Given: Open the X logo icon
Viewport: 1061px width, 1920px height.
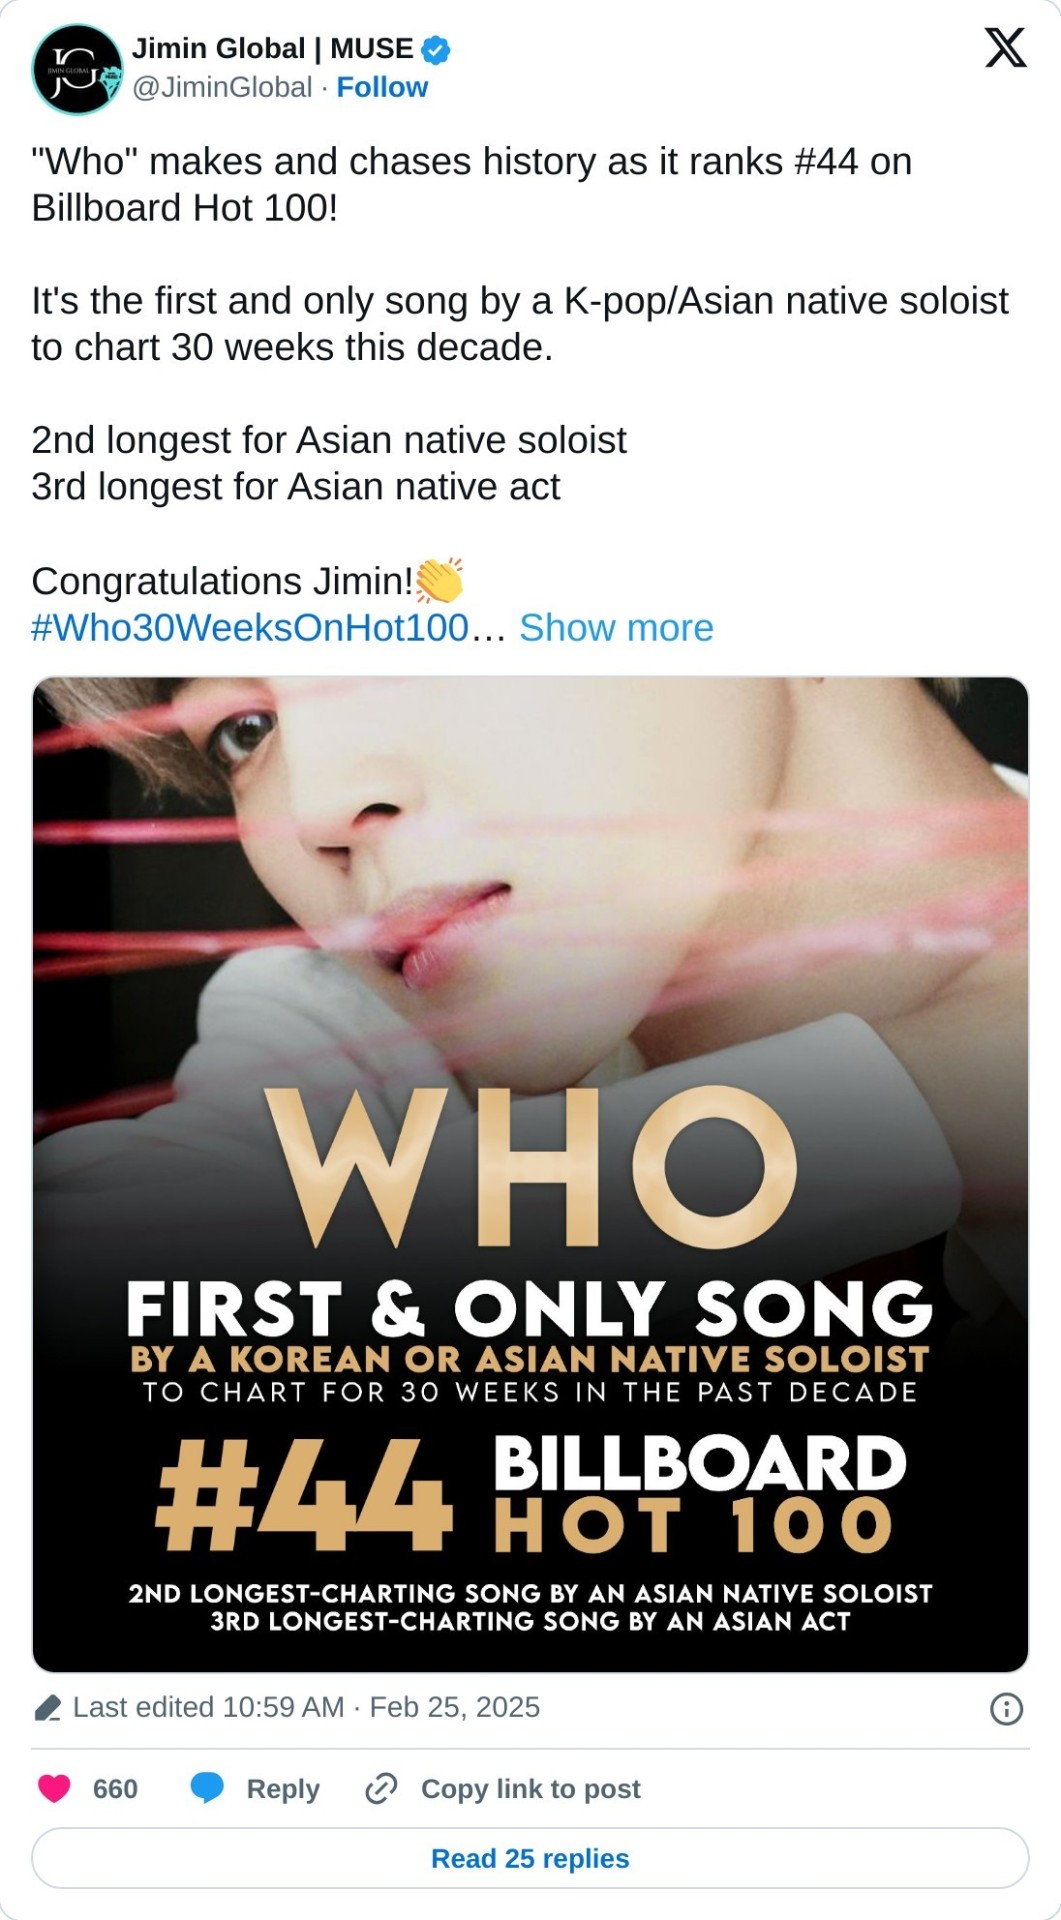Looking at the screenshot, I should [1005, 47].
